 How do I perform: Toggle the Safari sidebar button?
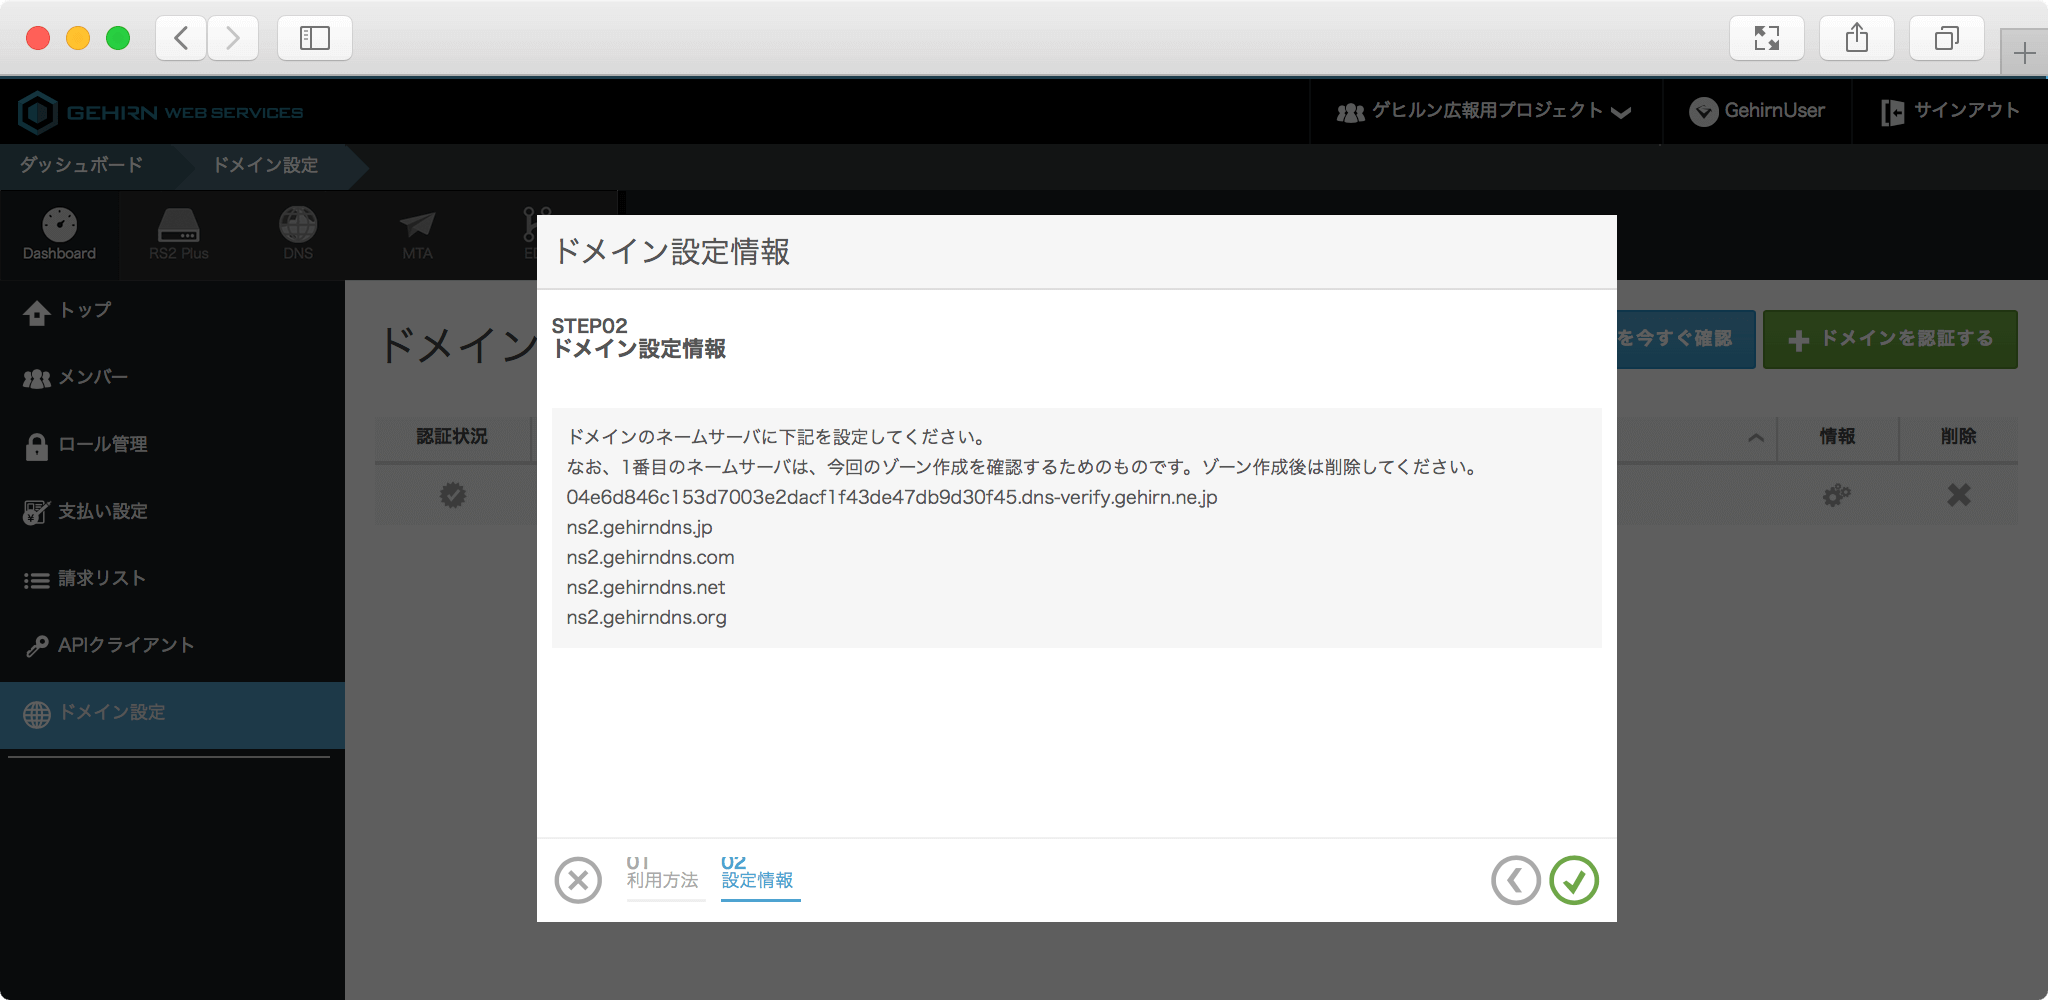[315, 39]
